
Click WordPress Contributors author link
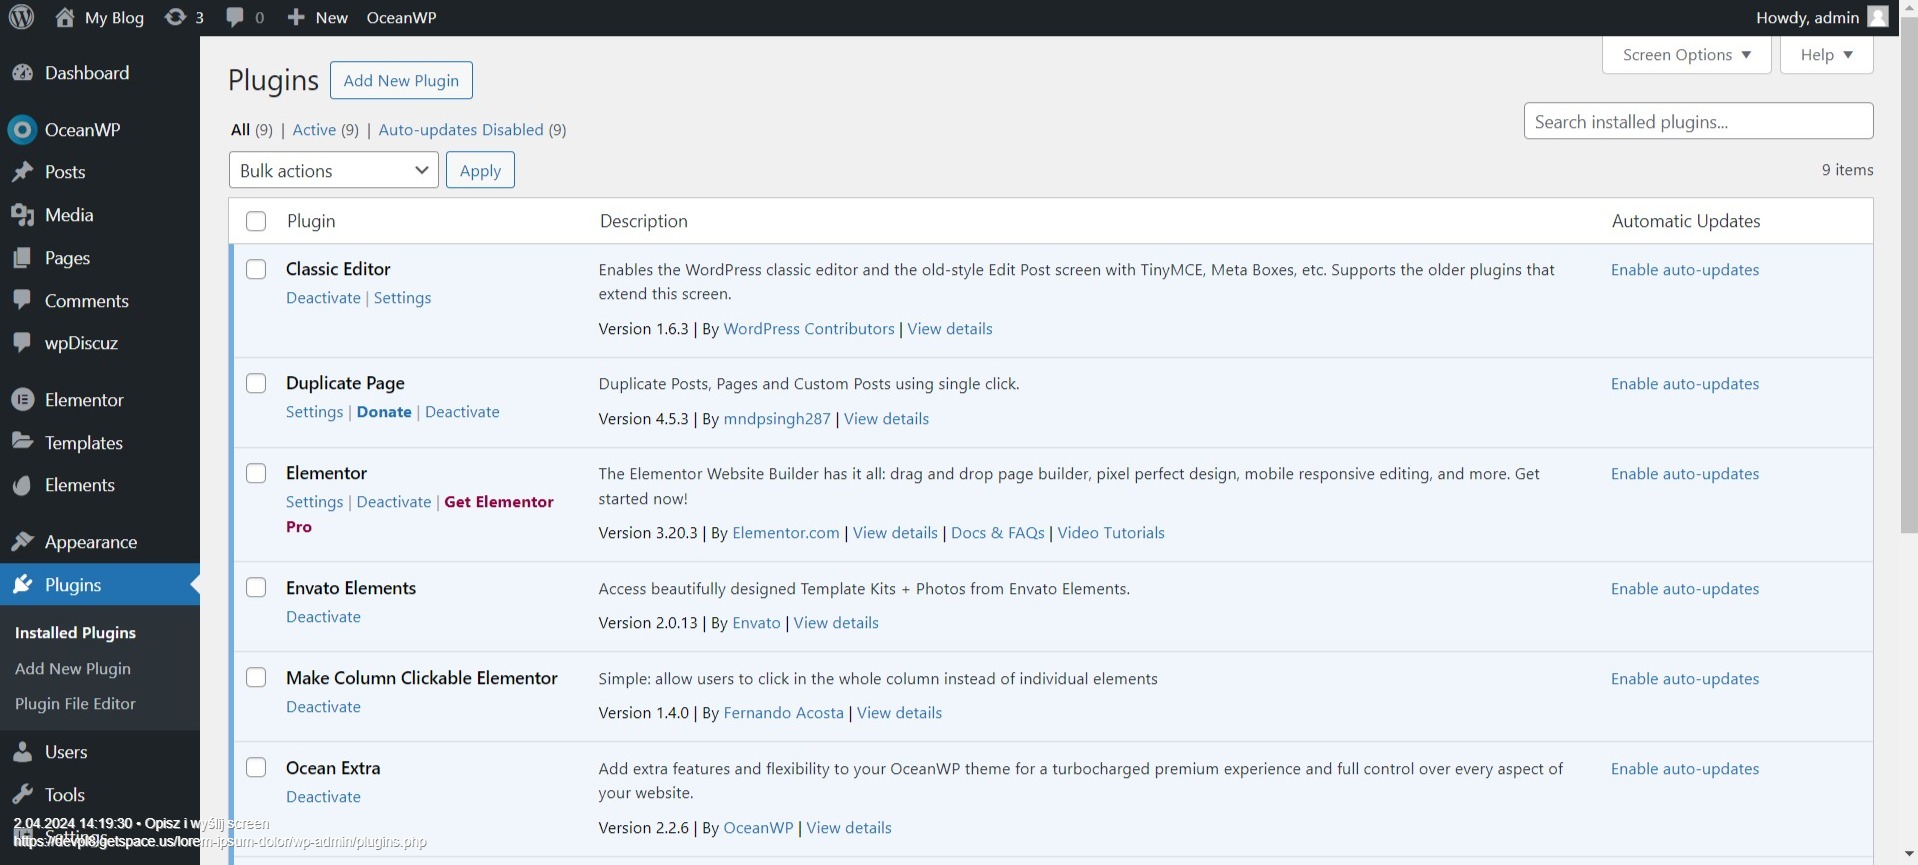pyautogui.click(x=809, y=329)
